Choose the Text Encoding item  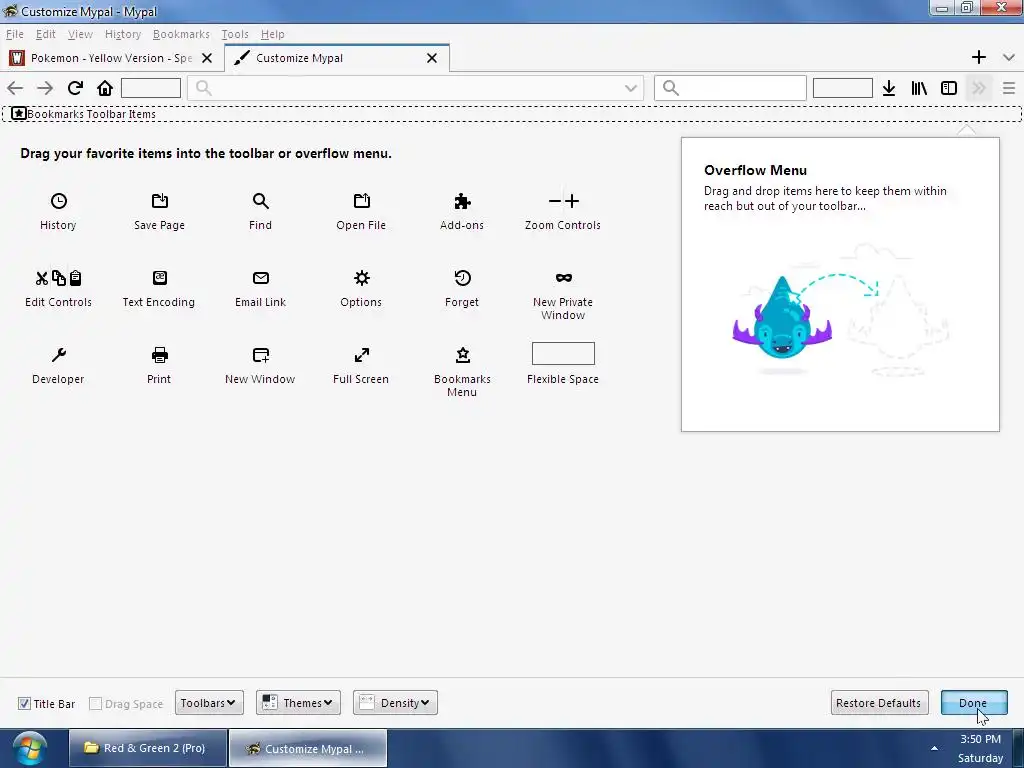(x=159, y=288)
